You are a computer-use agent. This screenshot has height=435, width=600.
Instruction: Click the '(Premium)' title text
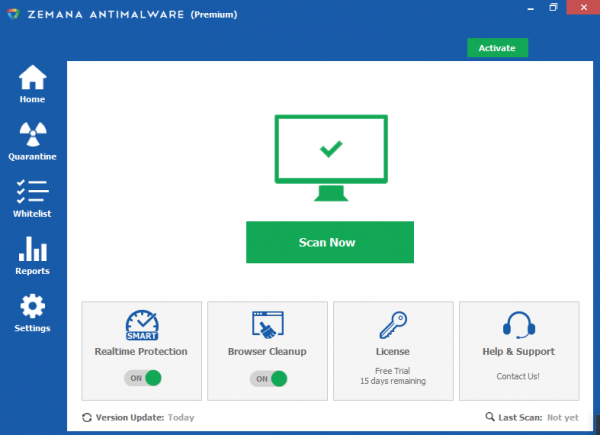(214, 15)
